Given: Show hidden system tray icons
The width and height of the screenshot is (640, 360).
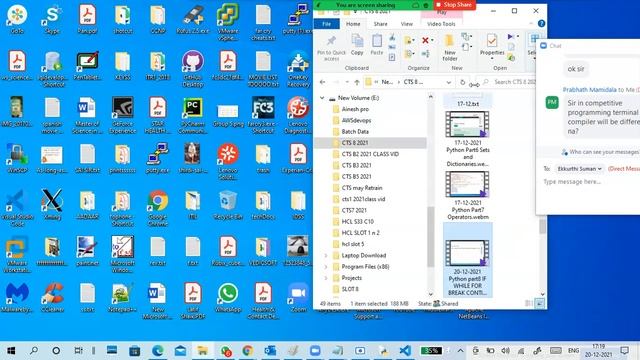Looking at the screenshot, I should [460, 351].
